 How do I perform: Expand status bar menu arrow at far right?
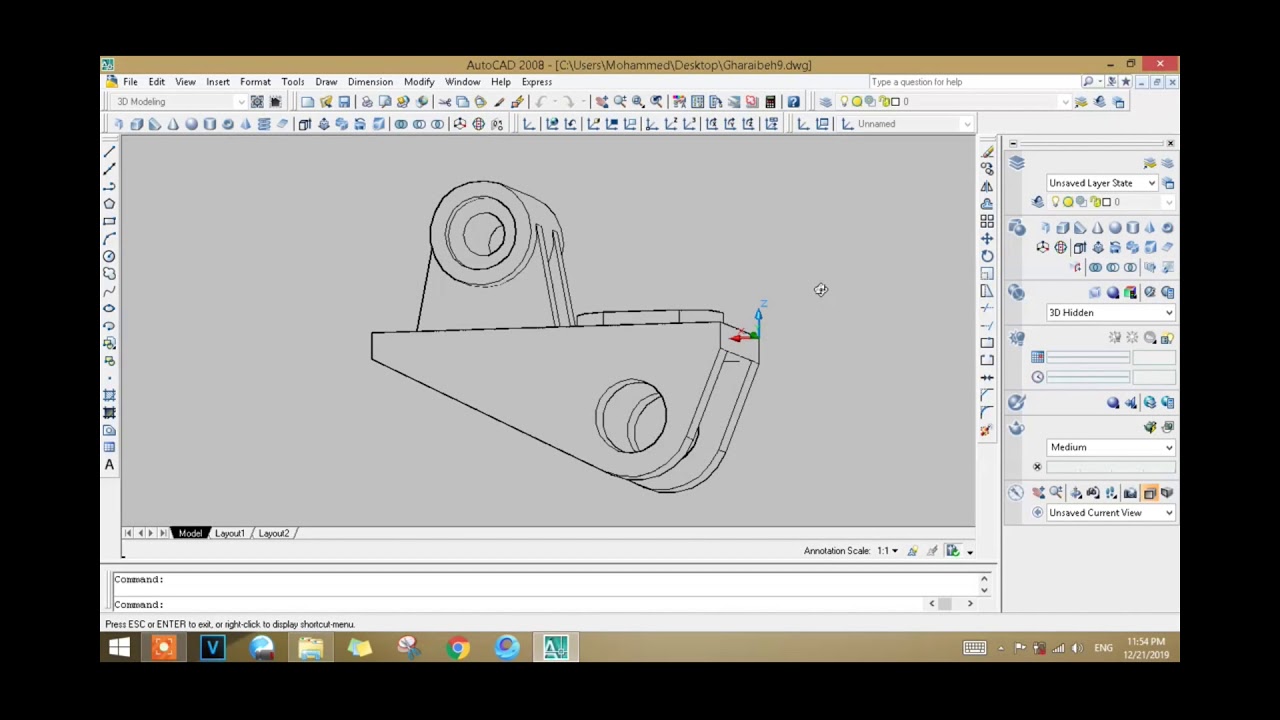pyautogui.click(x=969, y=552)
